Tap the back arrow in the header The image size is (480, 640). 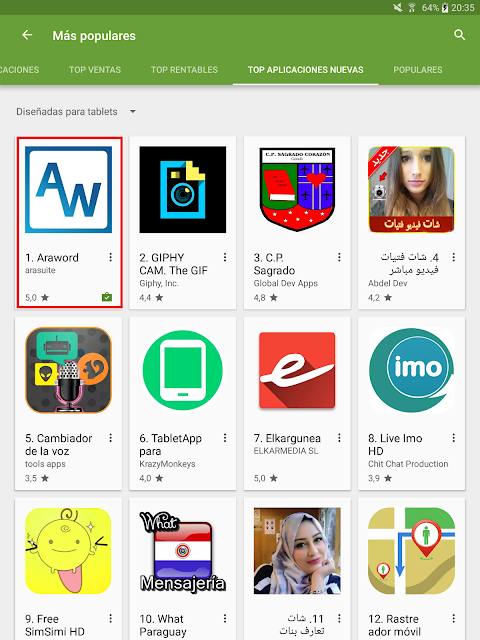click(x=27, y=35)
